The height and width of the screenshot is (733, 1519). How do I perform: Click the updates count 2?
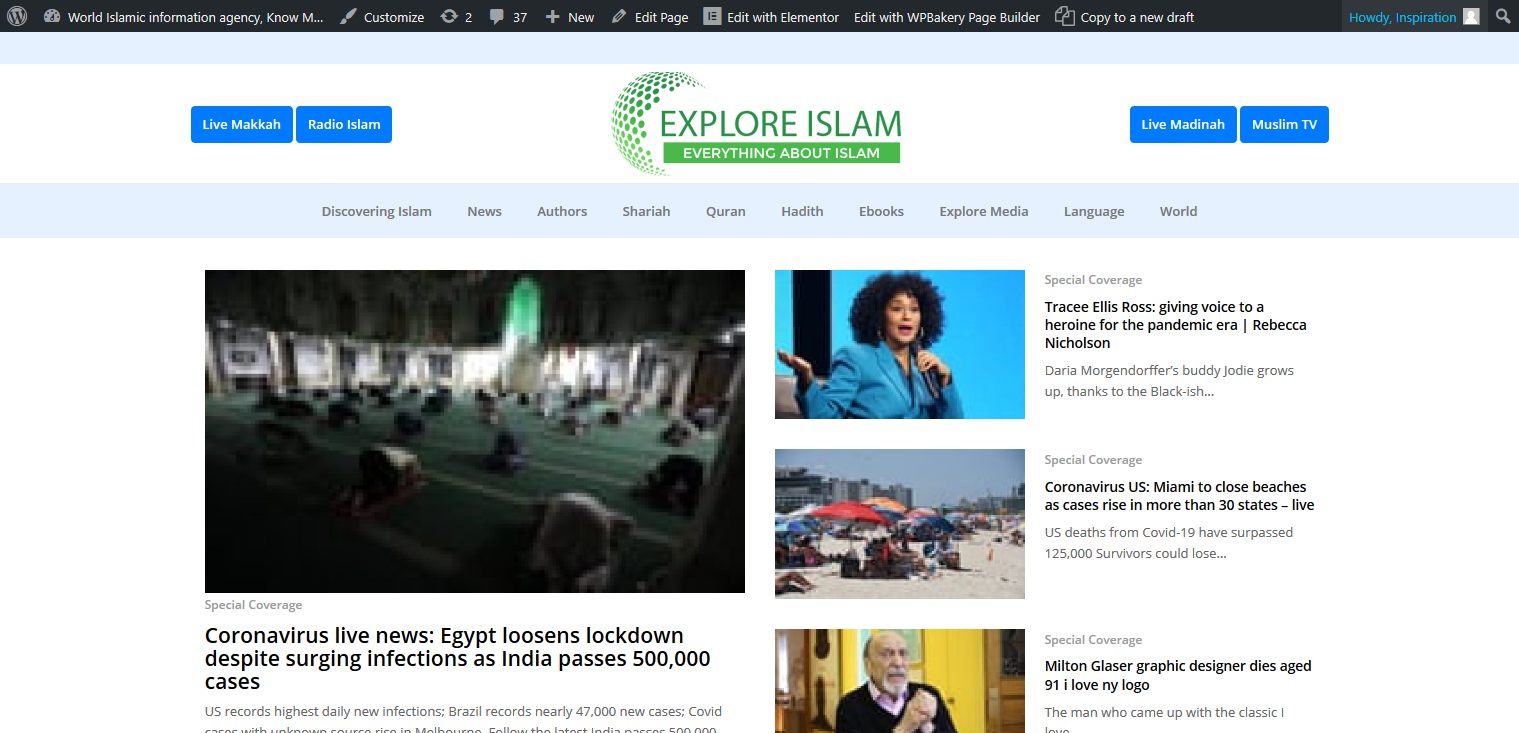pyautogui.click(x=468, y=17)
